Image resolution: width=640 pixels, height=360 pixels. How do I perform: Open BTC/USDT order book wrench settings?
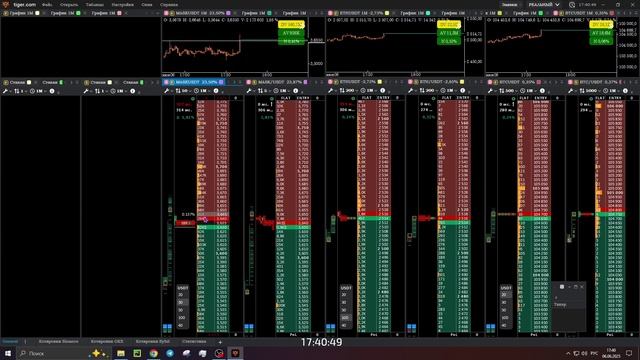[571, 91]
